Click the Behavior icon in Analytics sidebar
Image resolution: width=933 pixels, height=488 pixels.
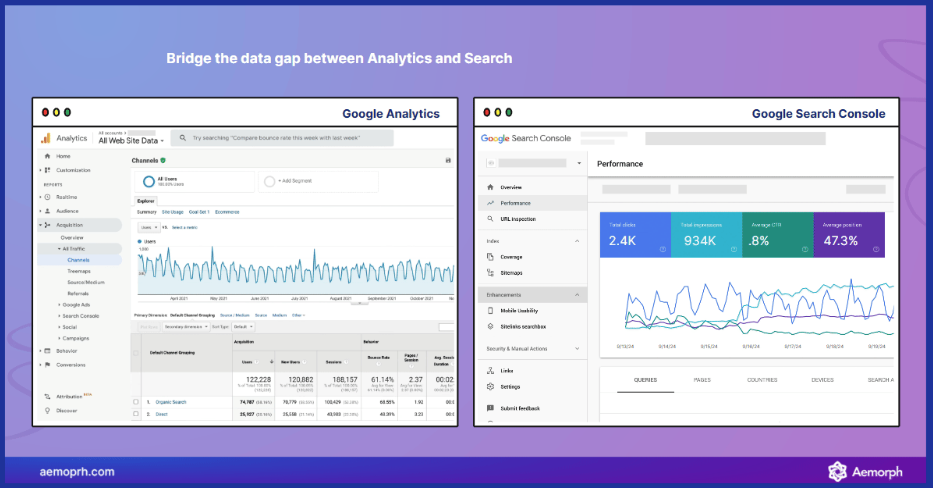[47, 351]
